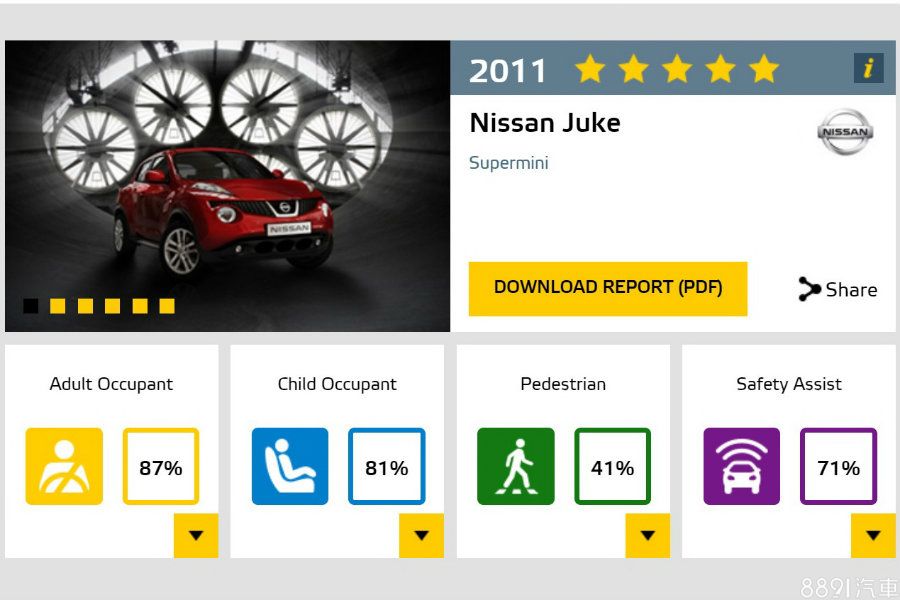Click the green Pedestrian walking icon
The width and height of the screenshot is (900, 600).
tap(515, 466)
